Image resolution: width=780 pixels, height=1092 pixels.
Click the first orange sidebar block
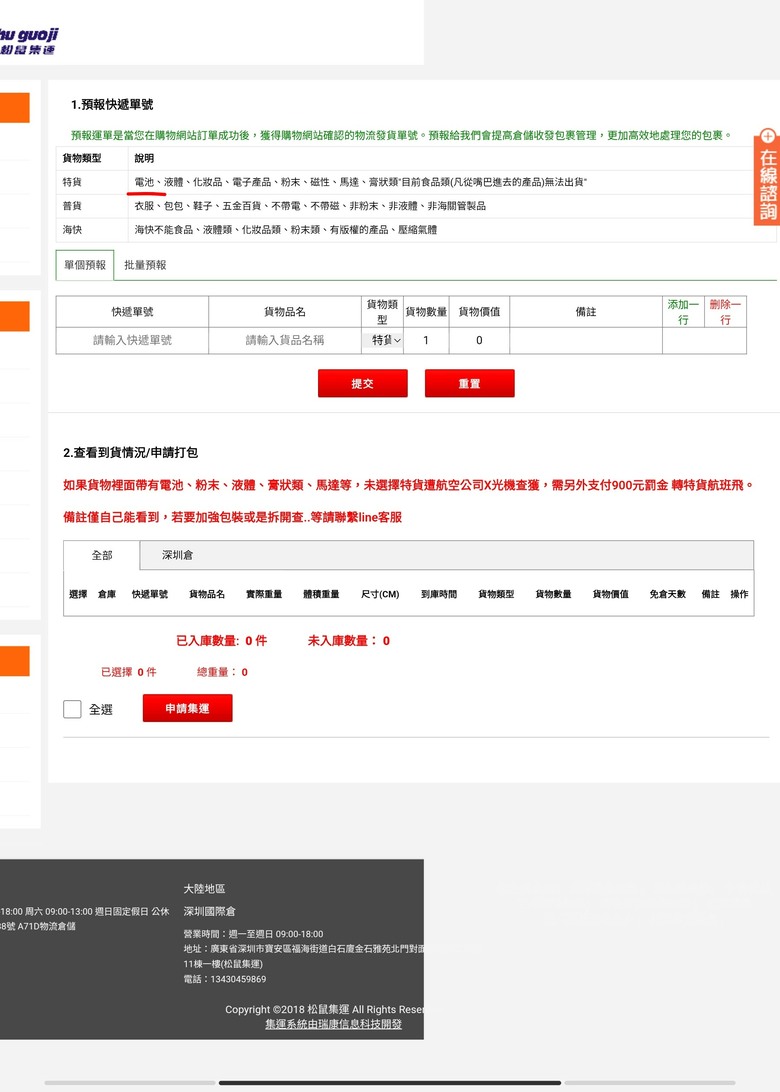(x=15, y=108)
